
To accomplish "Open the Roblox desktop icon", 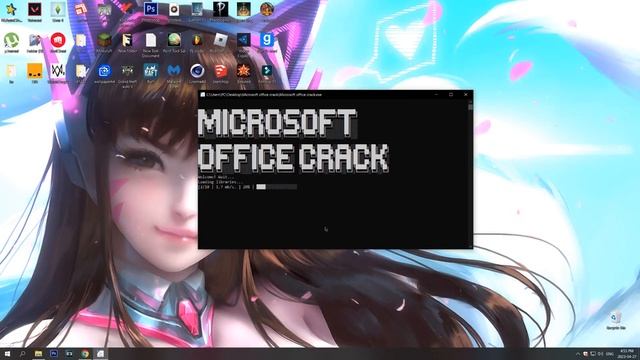I will [x=220, y=41].
